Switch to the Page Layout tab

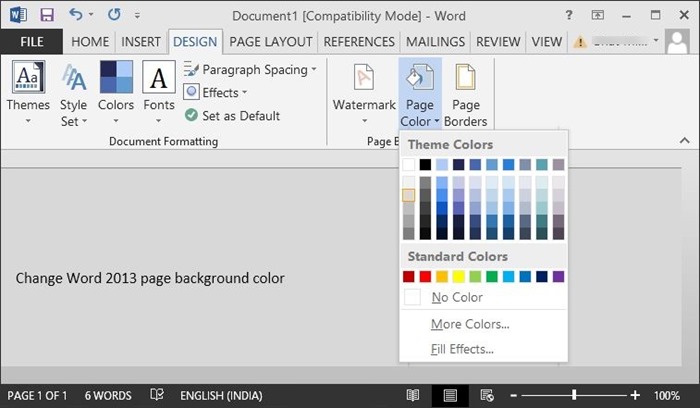pos(271,41)
